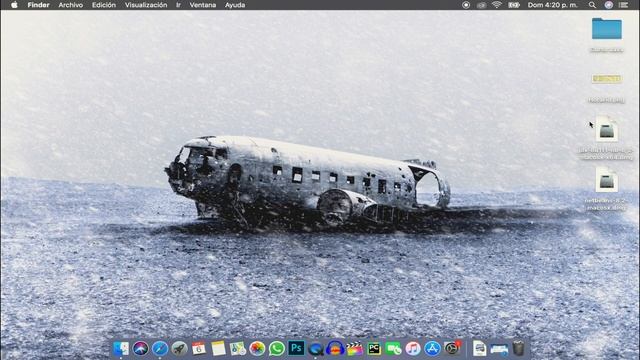Open the Ayuda menu

(x=235, y=5)
